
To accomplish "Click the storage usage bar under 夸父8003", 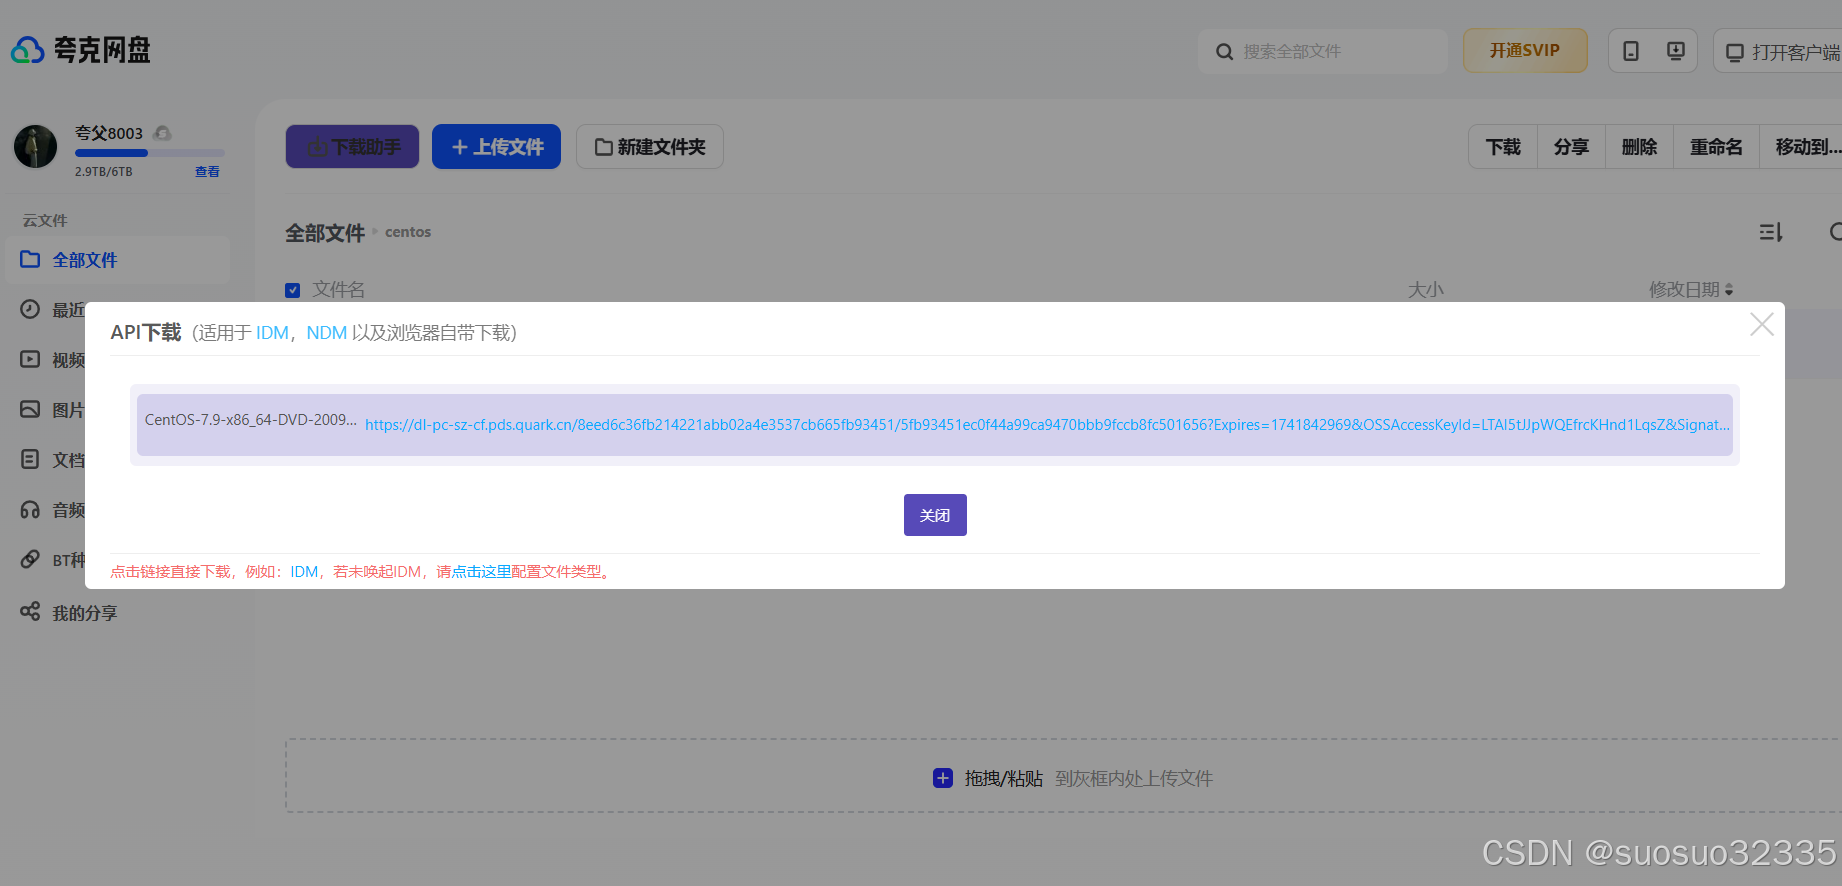I will pyautogui.click(x=150, y=153).
